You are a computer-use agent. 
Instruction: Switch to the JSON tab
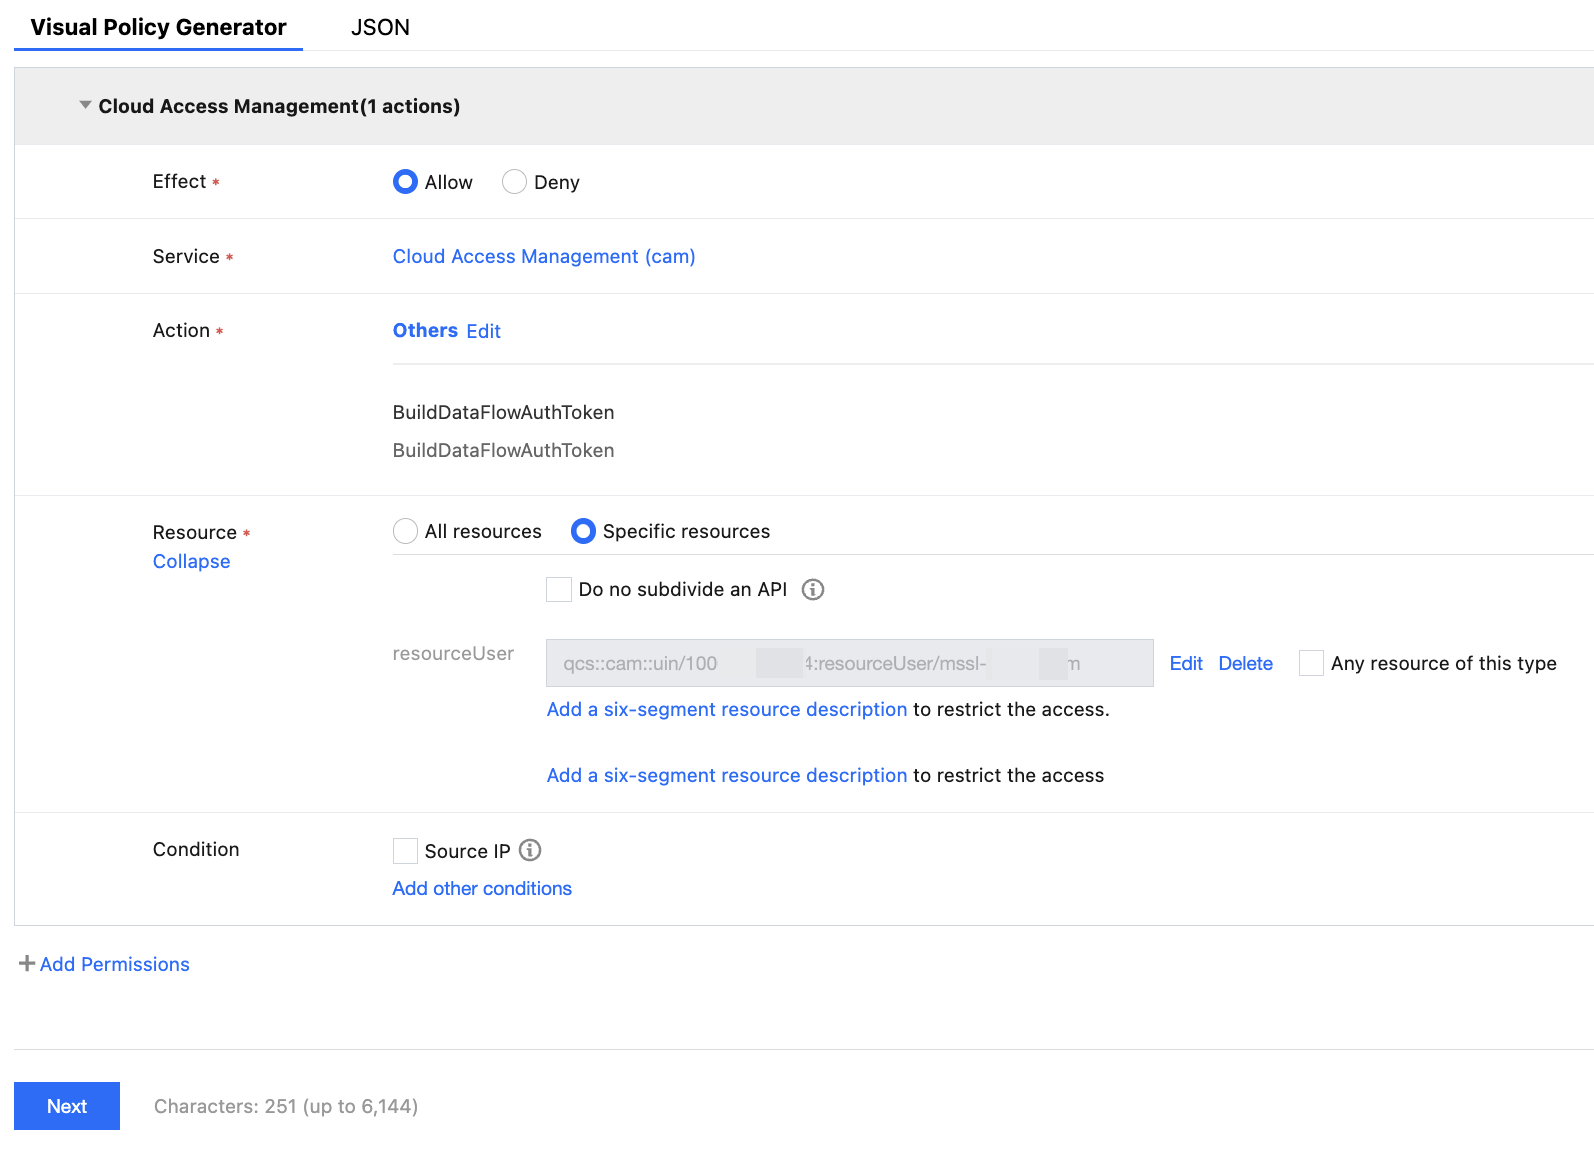(380, 27)
